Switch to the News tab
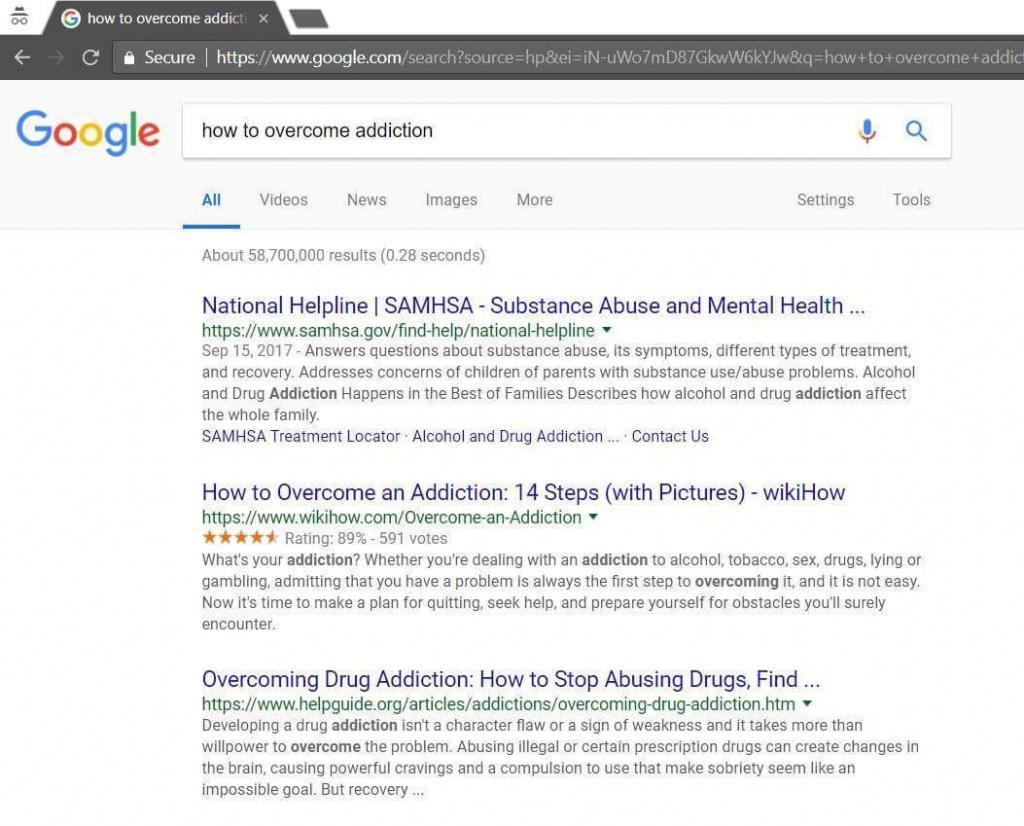 point(366,200)
